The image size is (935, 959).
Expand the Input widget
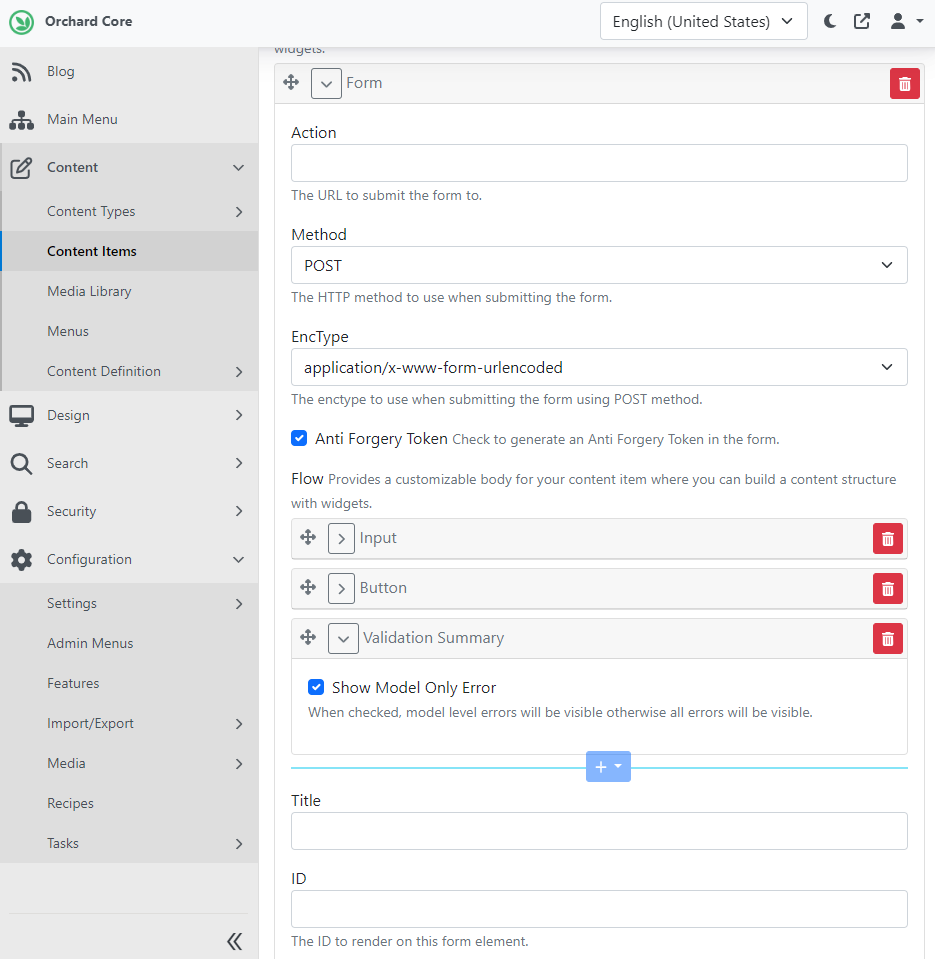pos(341,539)
